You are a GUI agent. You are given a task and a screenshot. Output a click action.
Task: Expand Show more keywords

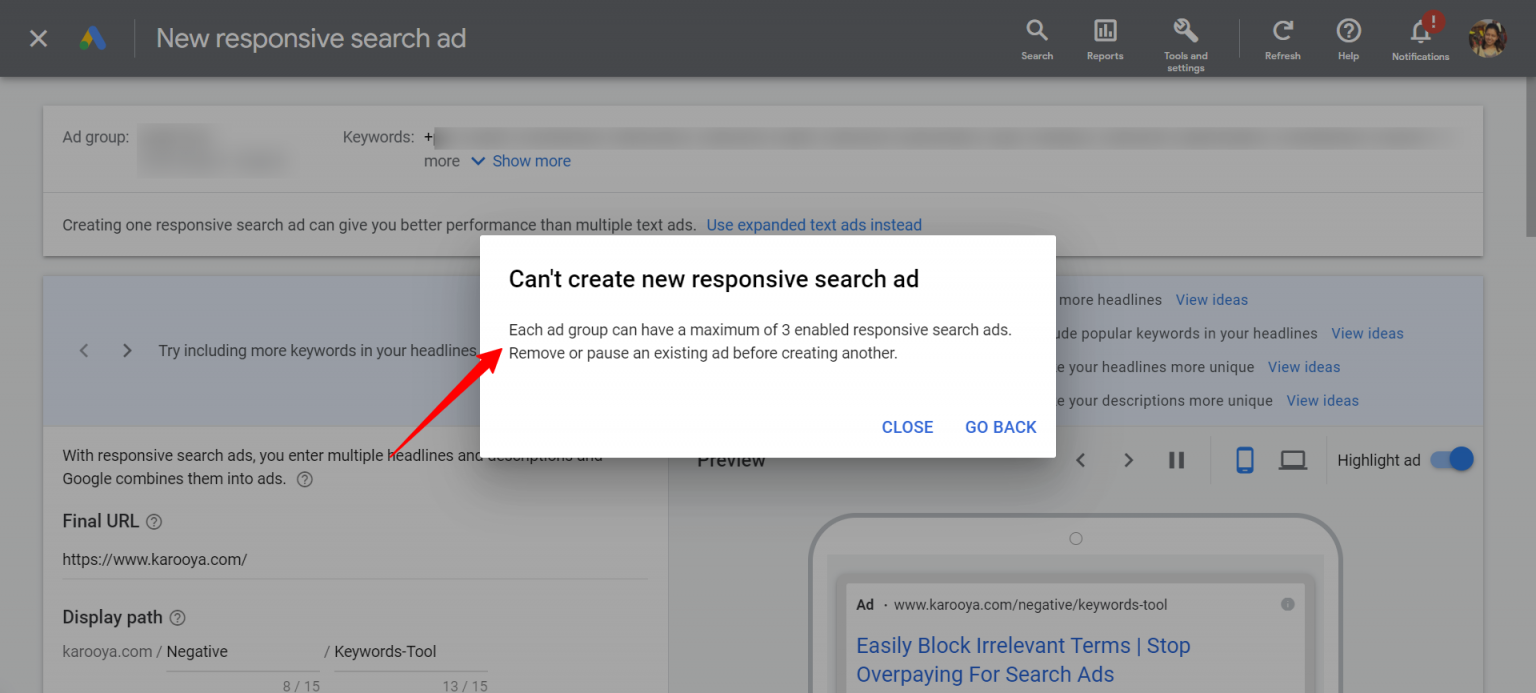click(x=531, y=161)
